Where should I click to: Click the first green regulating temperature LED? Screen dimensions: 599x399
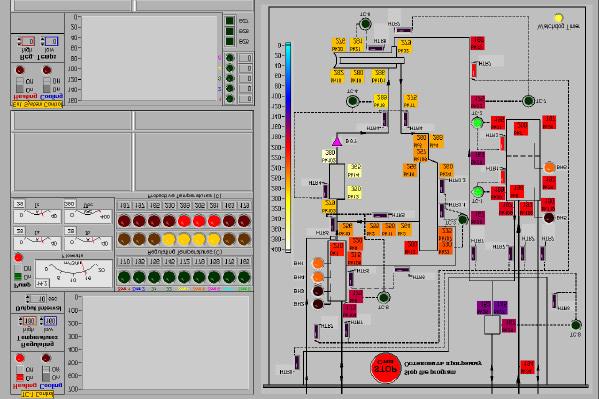[124, 277]
